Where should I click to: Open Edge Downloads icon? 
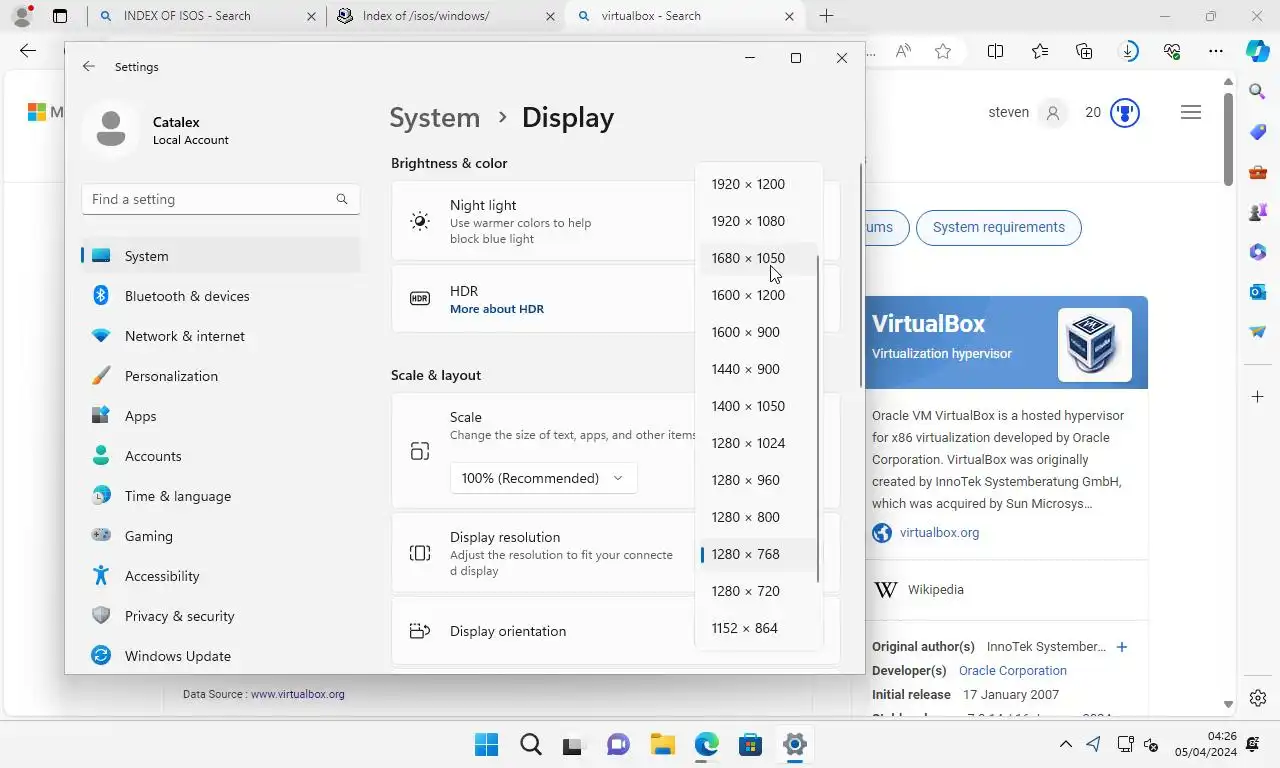click(x=1128, y=51)
